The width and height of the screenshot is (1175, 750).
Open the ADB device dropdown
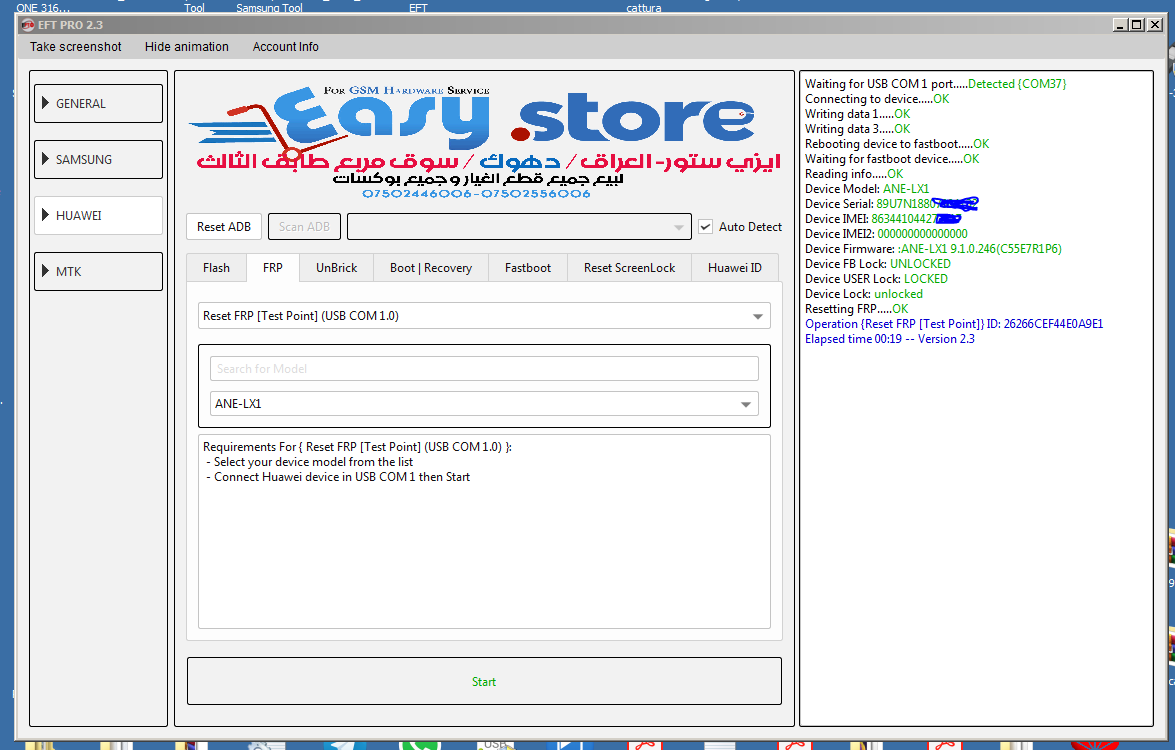[519, 227]
